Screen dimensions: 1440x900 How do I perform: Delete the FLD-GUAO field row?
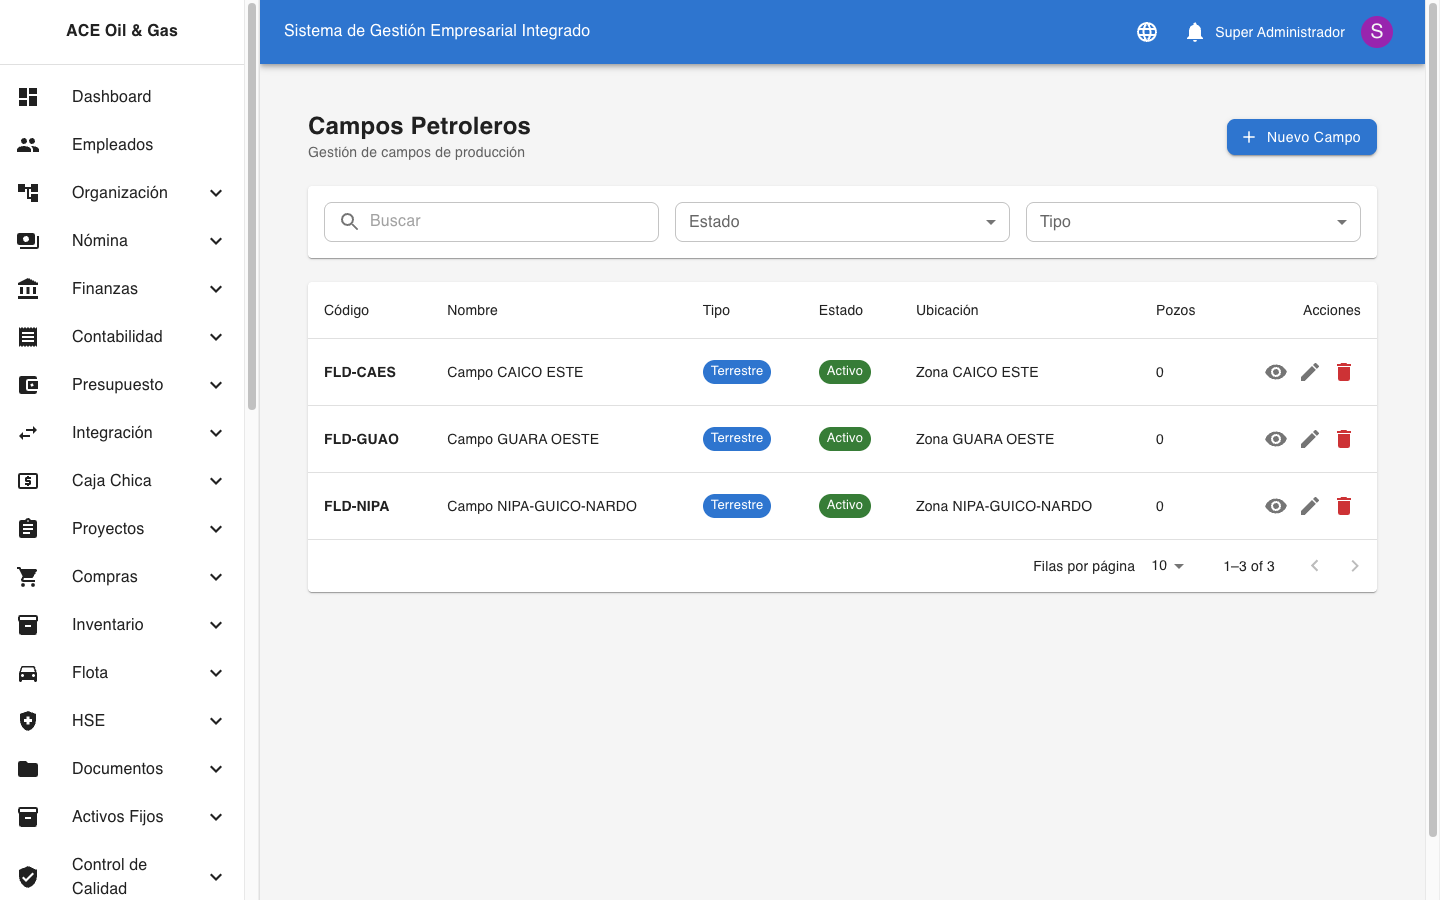click(1343, 439)
